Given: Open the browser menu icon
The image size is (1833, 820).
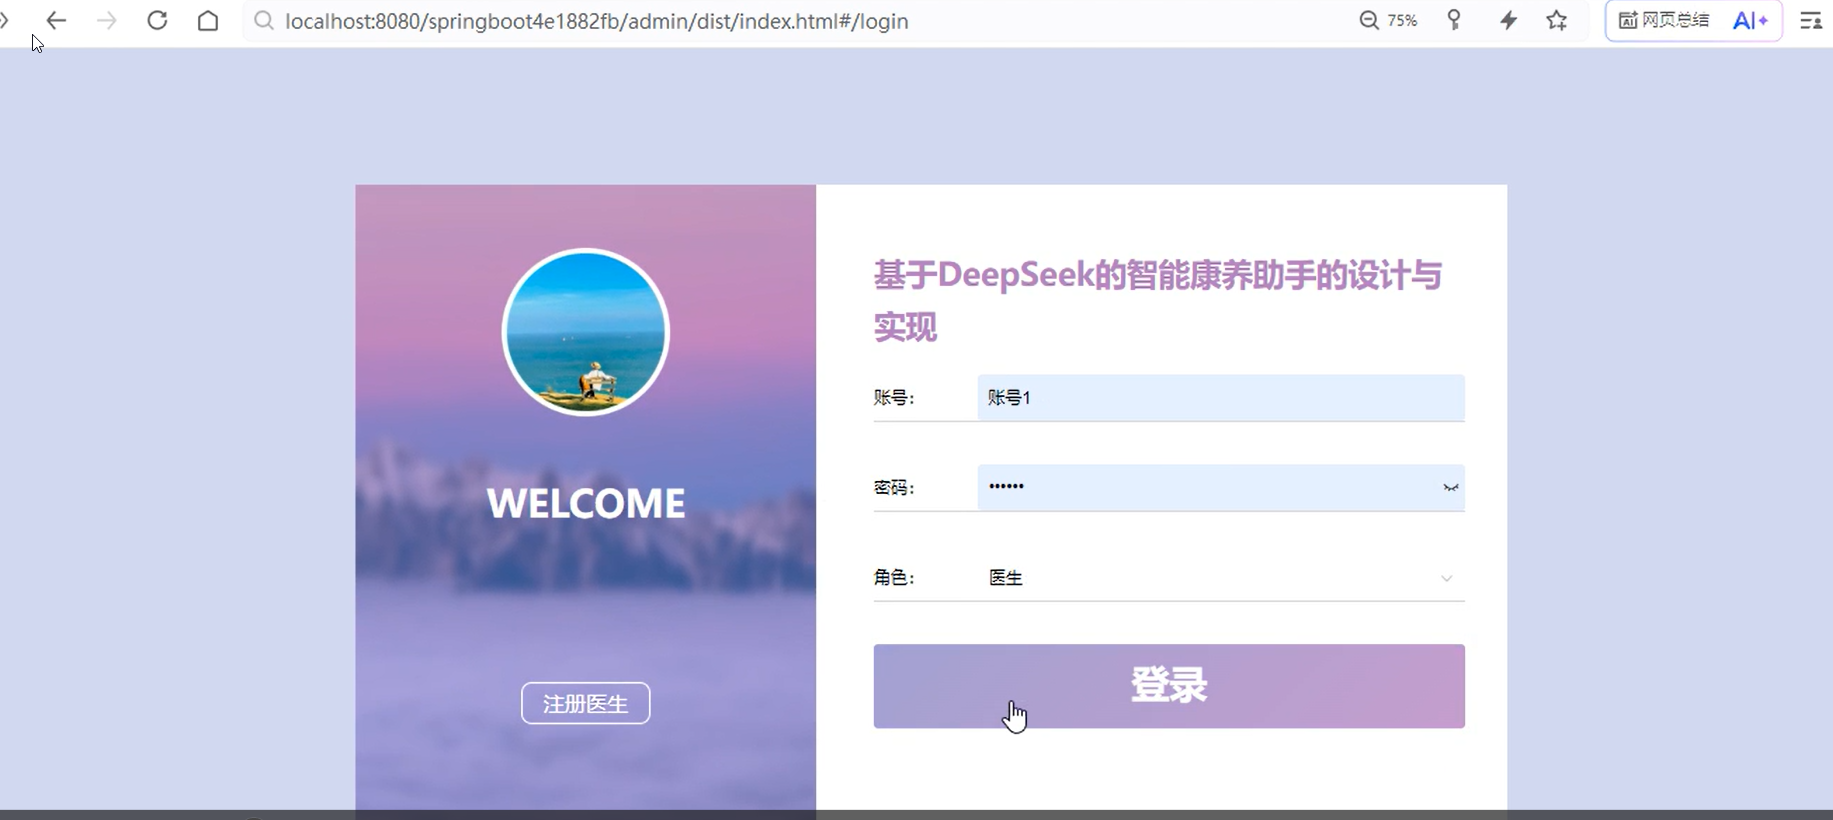Looking at the screenshot, I should (1811, 20).
